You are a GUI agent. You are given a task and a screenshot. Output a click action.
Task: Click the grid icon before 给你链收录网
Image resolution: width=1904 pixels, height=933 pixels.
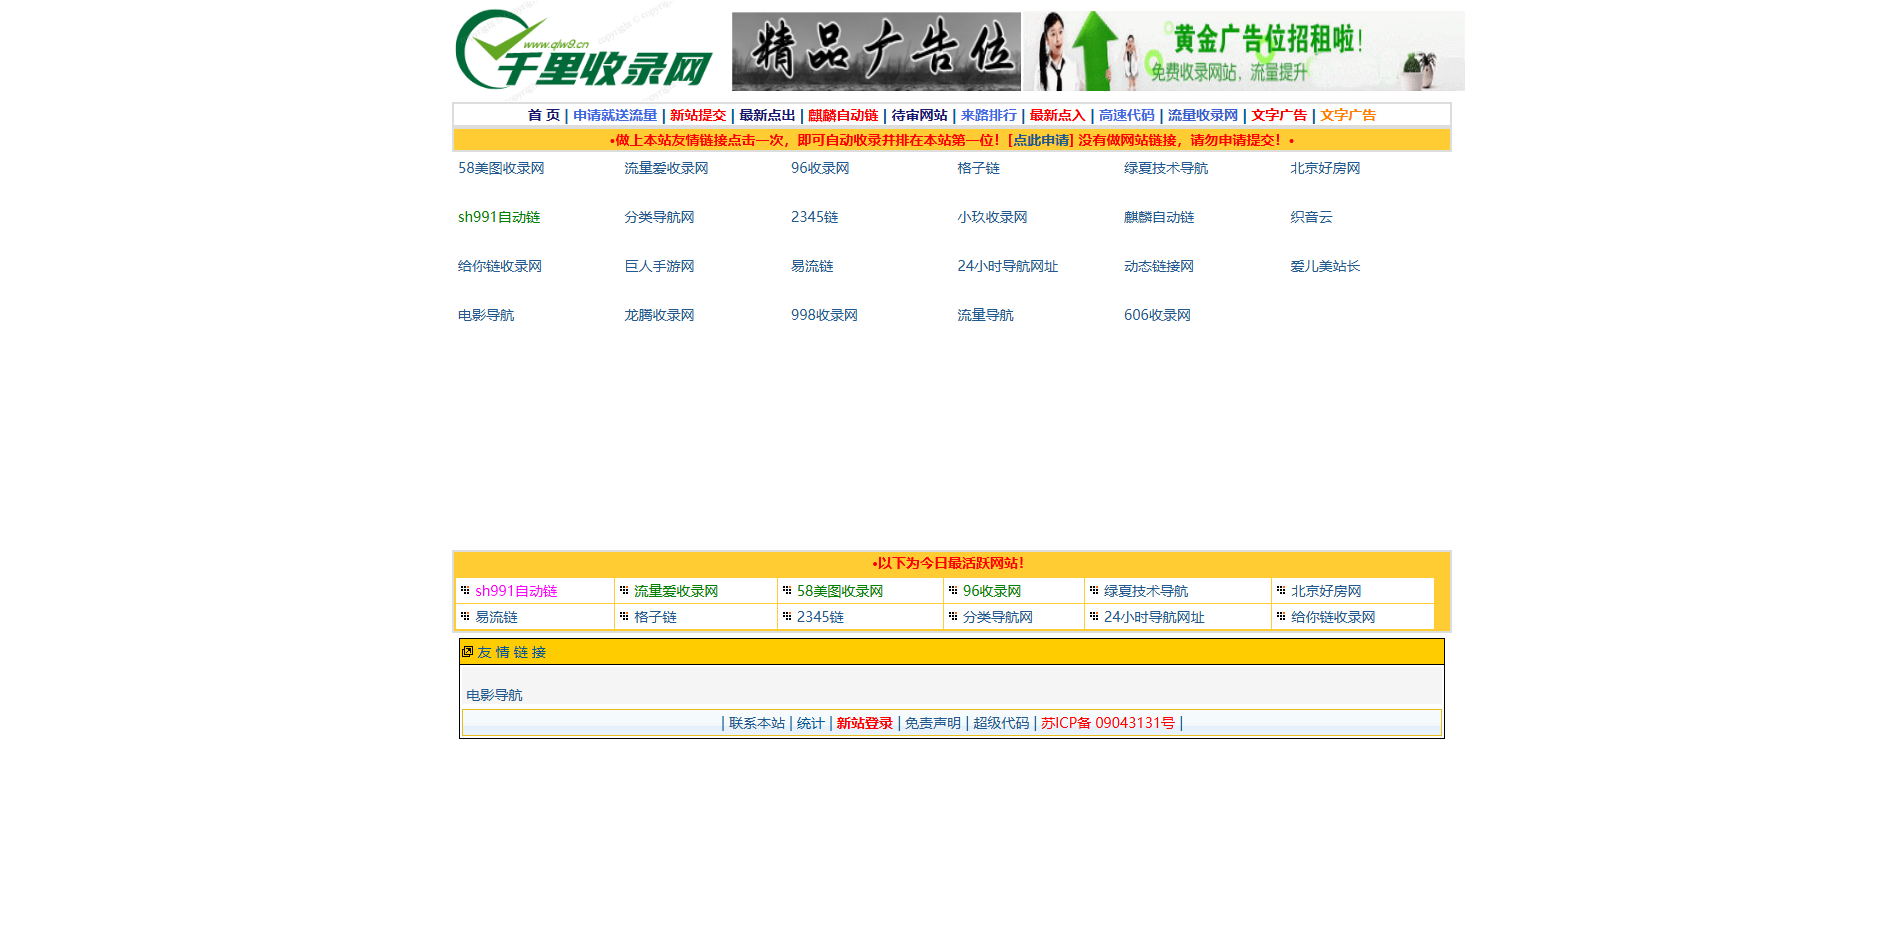click(x=1279, y=617)
